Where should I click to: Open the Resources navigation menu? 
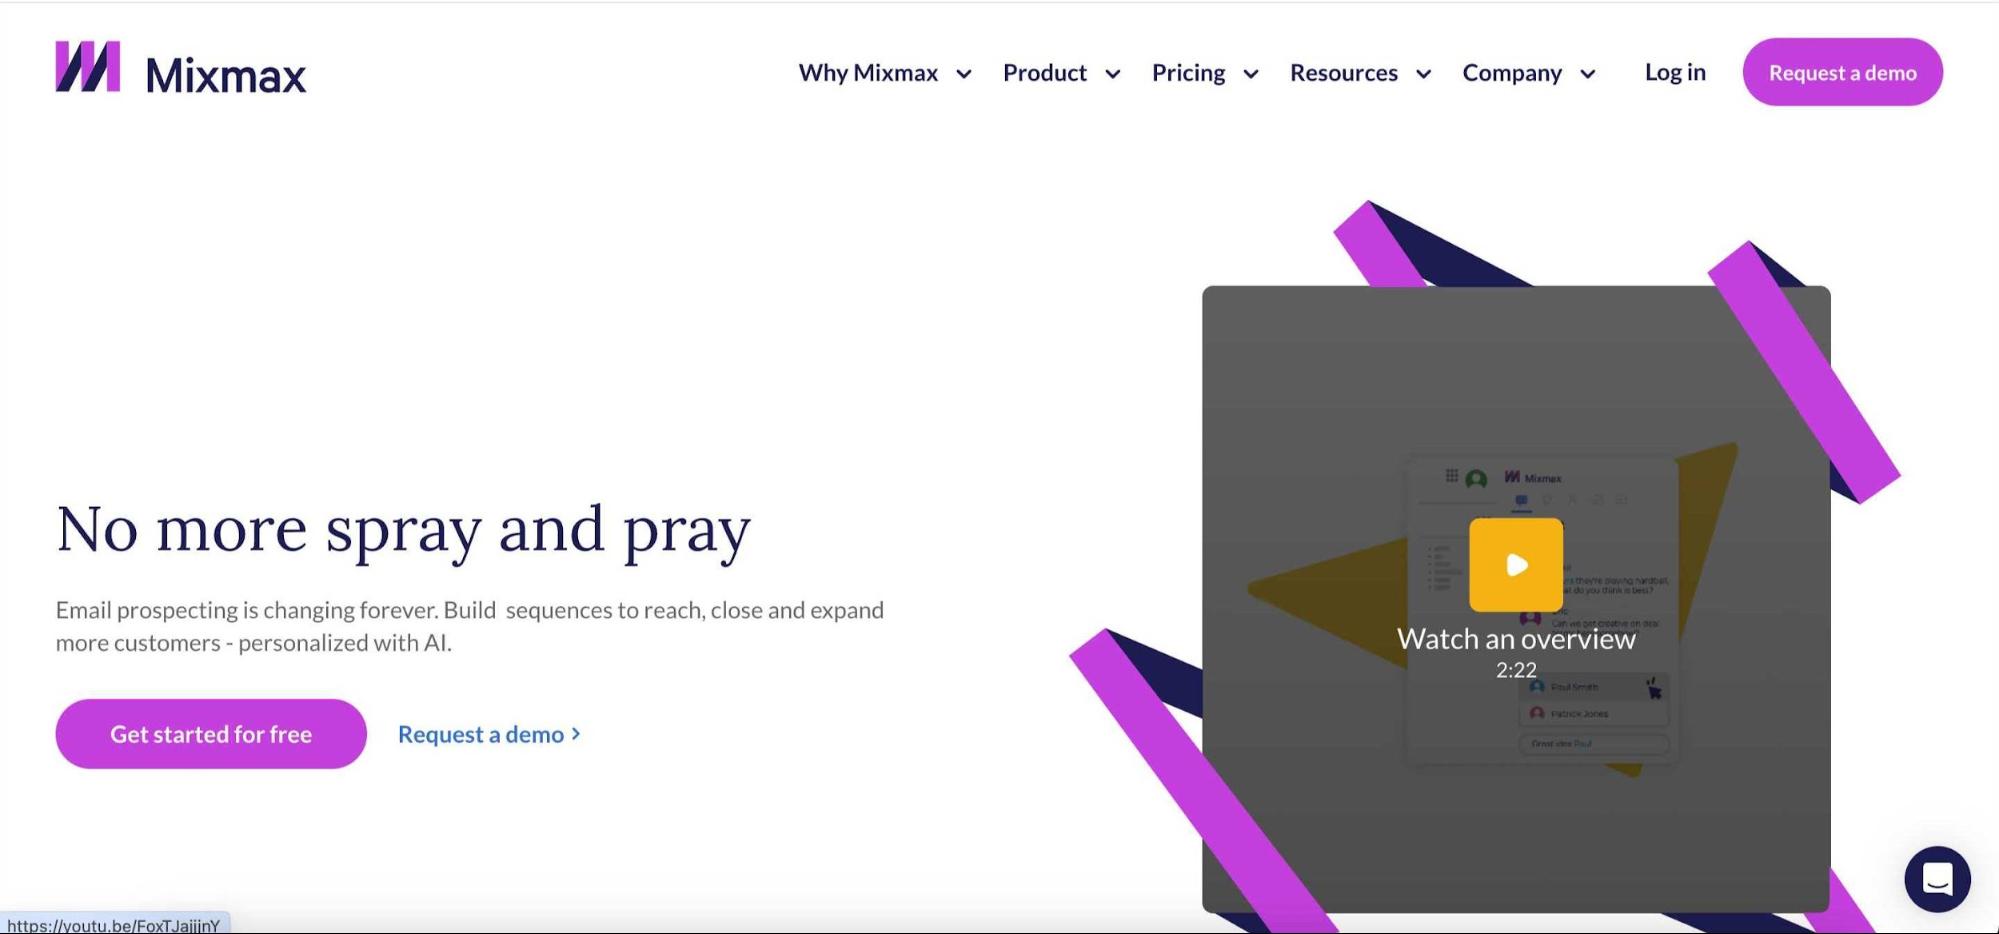[x=1343, y=73]
